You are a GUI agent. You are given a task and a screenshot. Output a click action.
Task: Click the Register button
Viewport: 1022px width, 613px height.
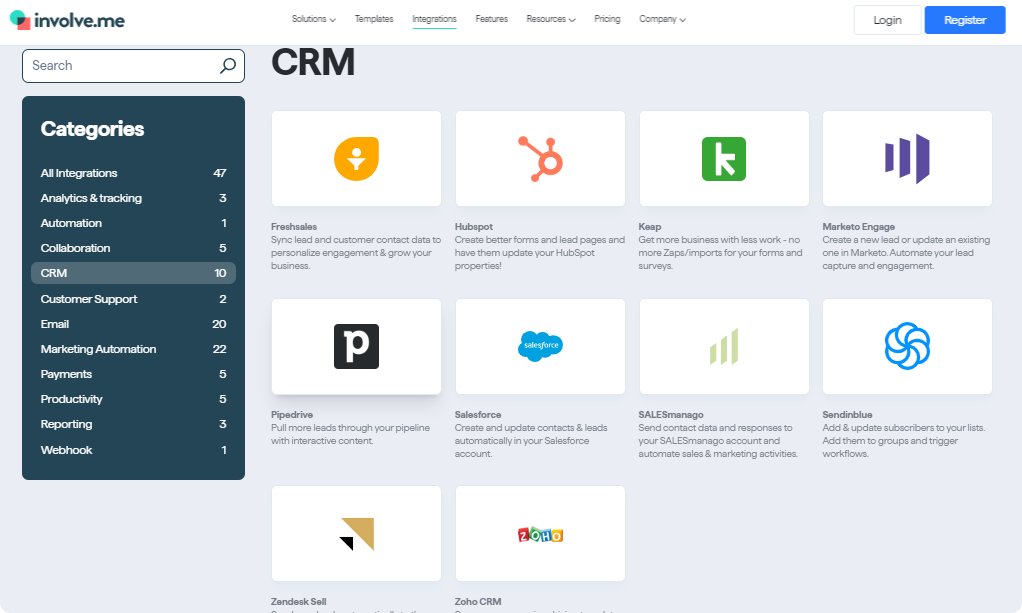(x=965, y=20)
